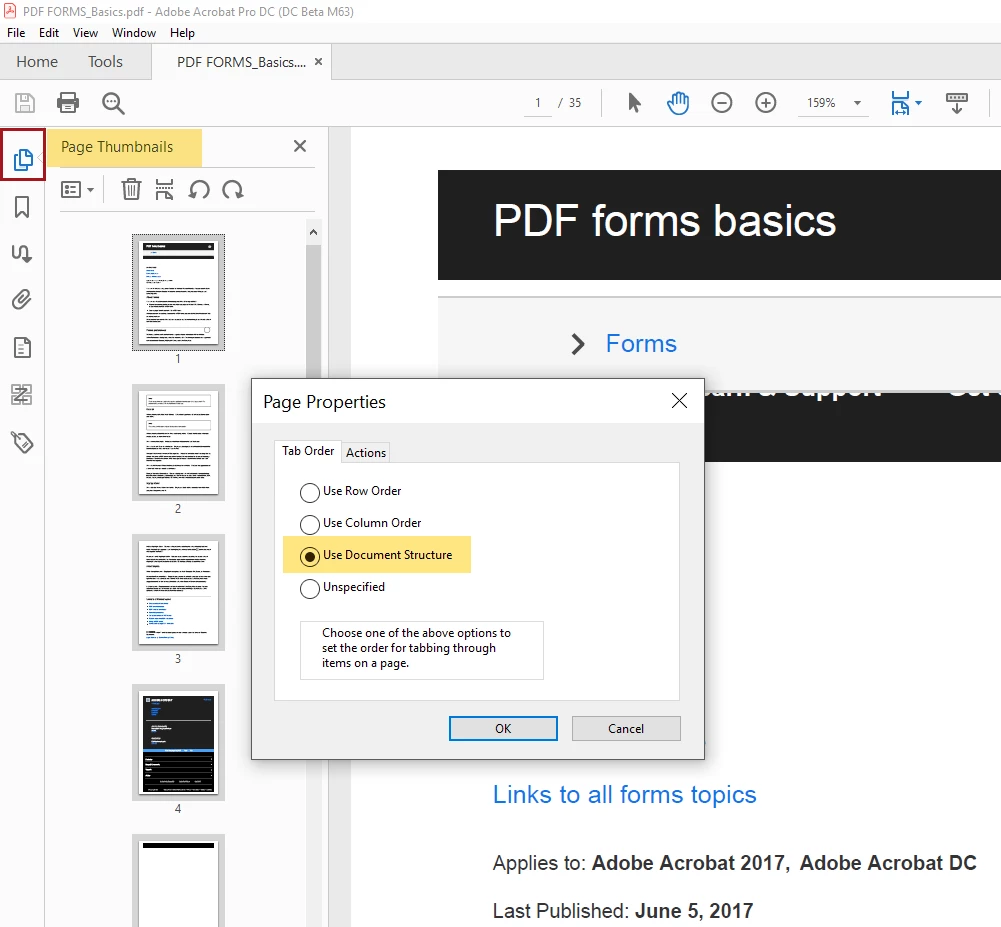Click the Save file icon
The height and width of the screenshot is (927, 1001).
(x=25, y=103)
